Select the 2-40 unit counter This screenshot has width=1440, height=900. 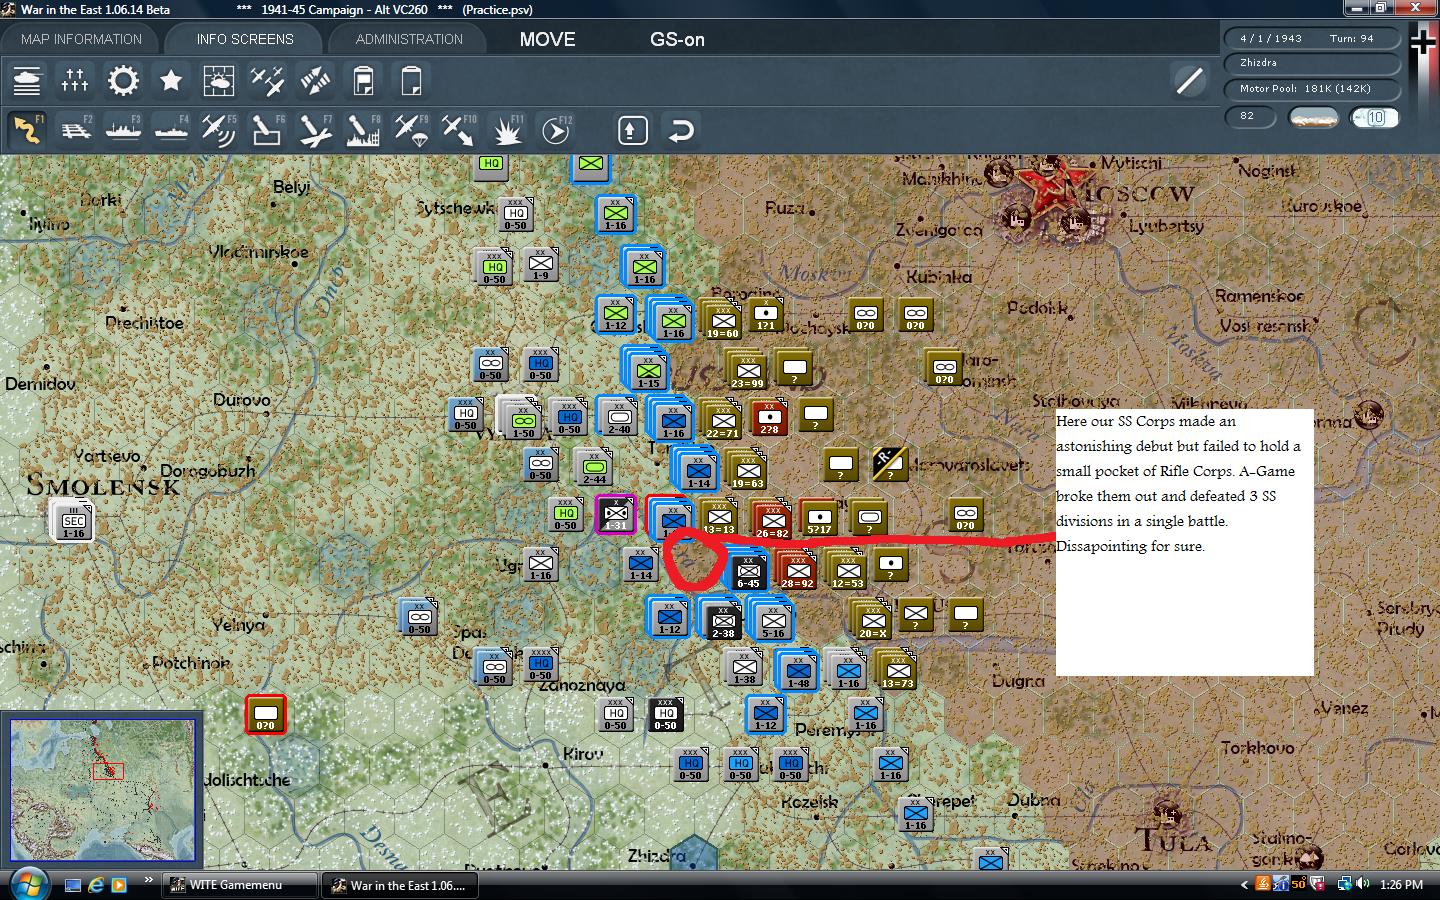tap(619, 417)
